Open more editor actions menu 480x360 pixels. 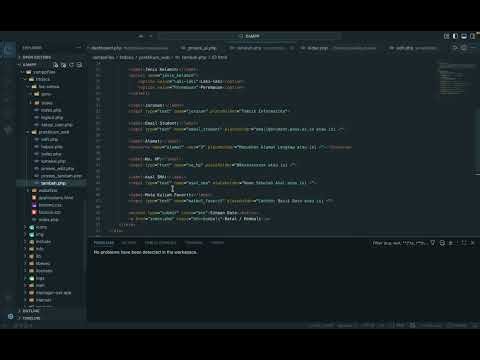(x=473, y=48)
